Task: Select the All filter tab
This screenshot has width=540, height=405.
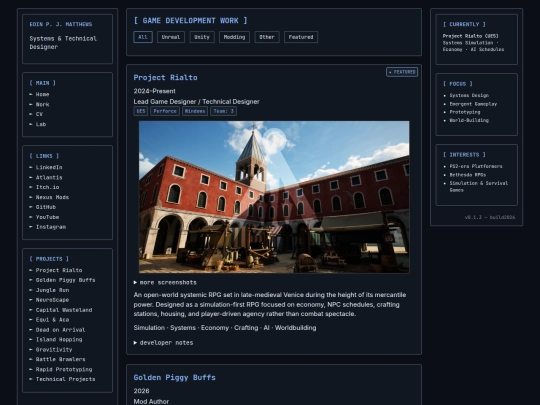Action: tap(143, 37)
